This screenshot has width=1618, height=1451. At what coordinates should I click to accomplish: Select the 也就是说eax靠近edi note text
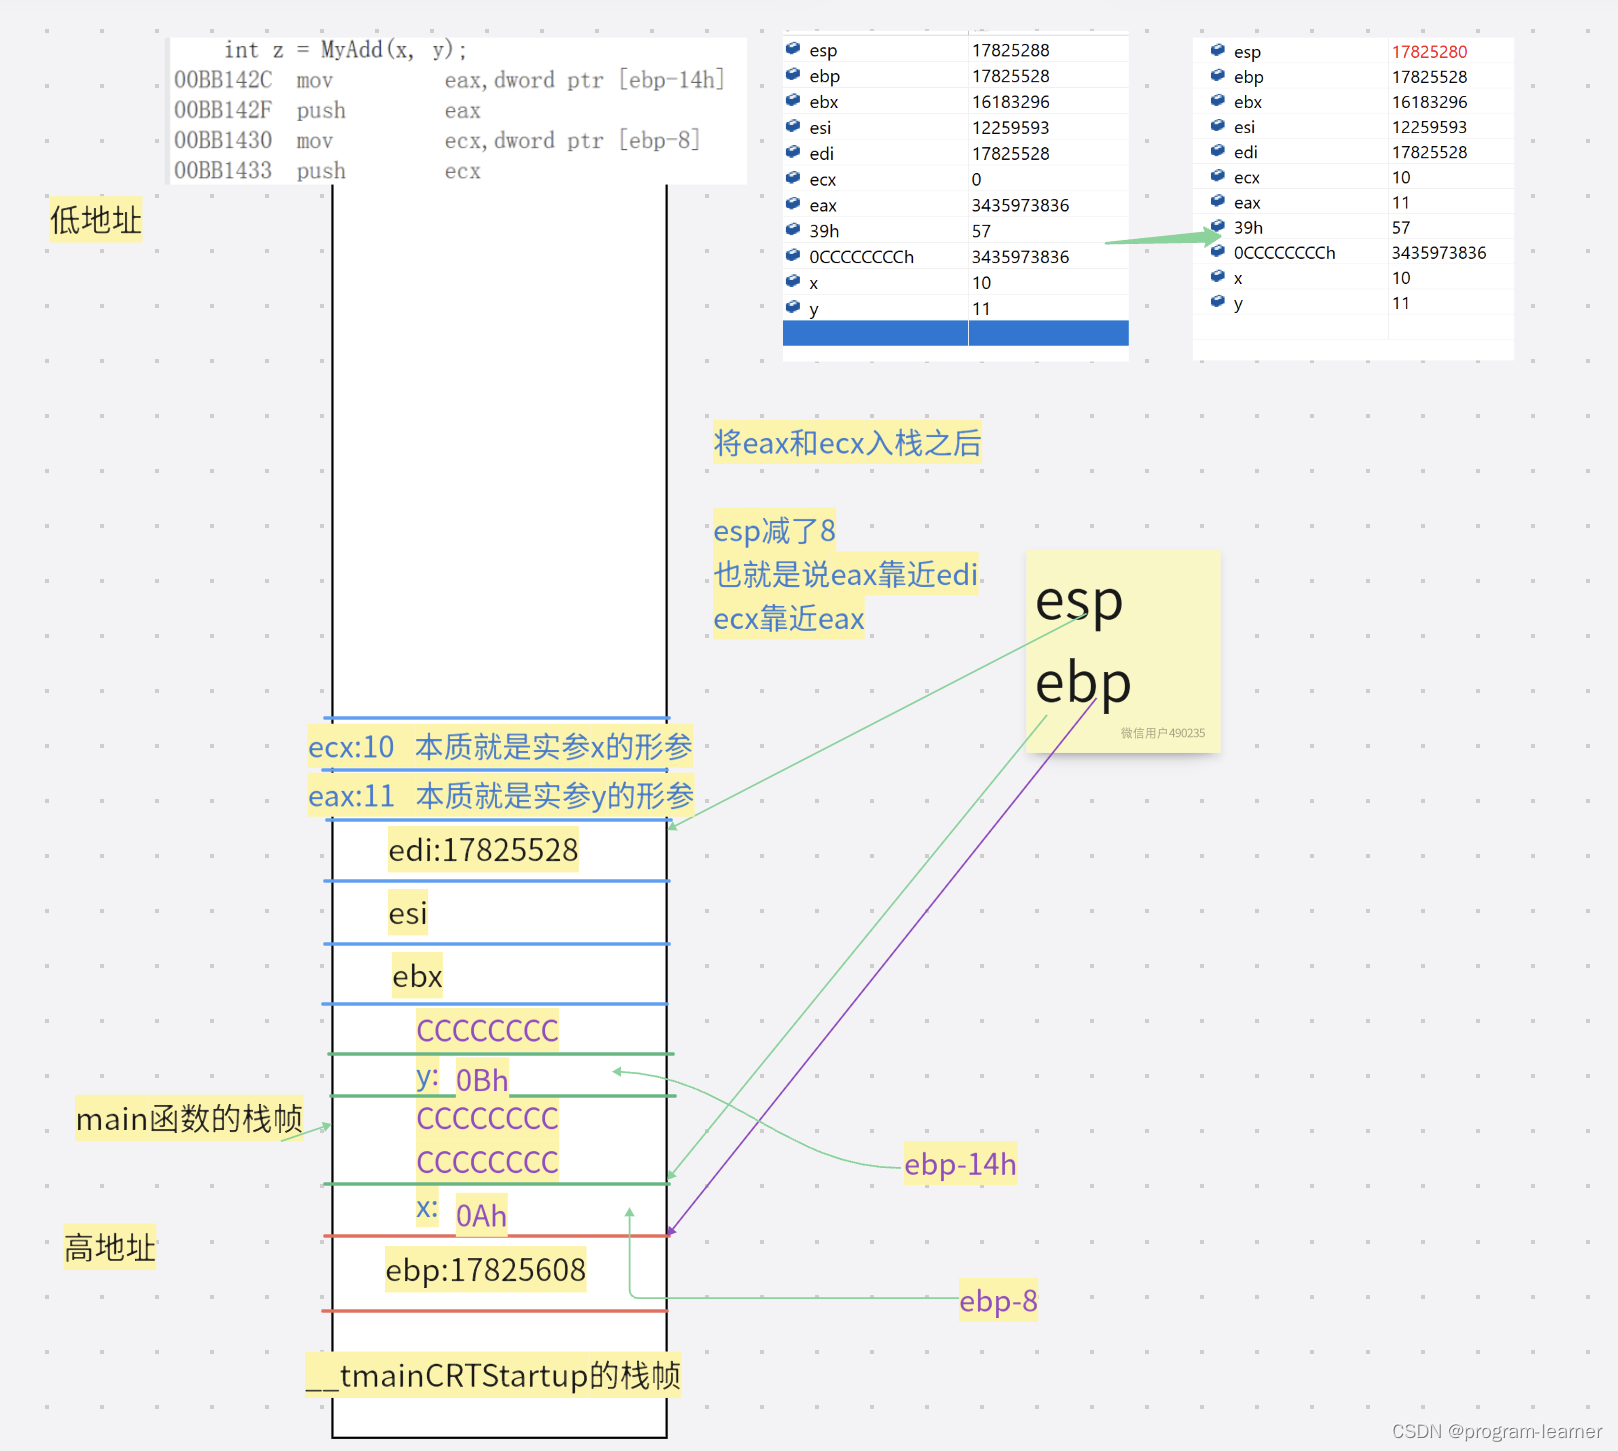click(845, 574)
